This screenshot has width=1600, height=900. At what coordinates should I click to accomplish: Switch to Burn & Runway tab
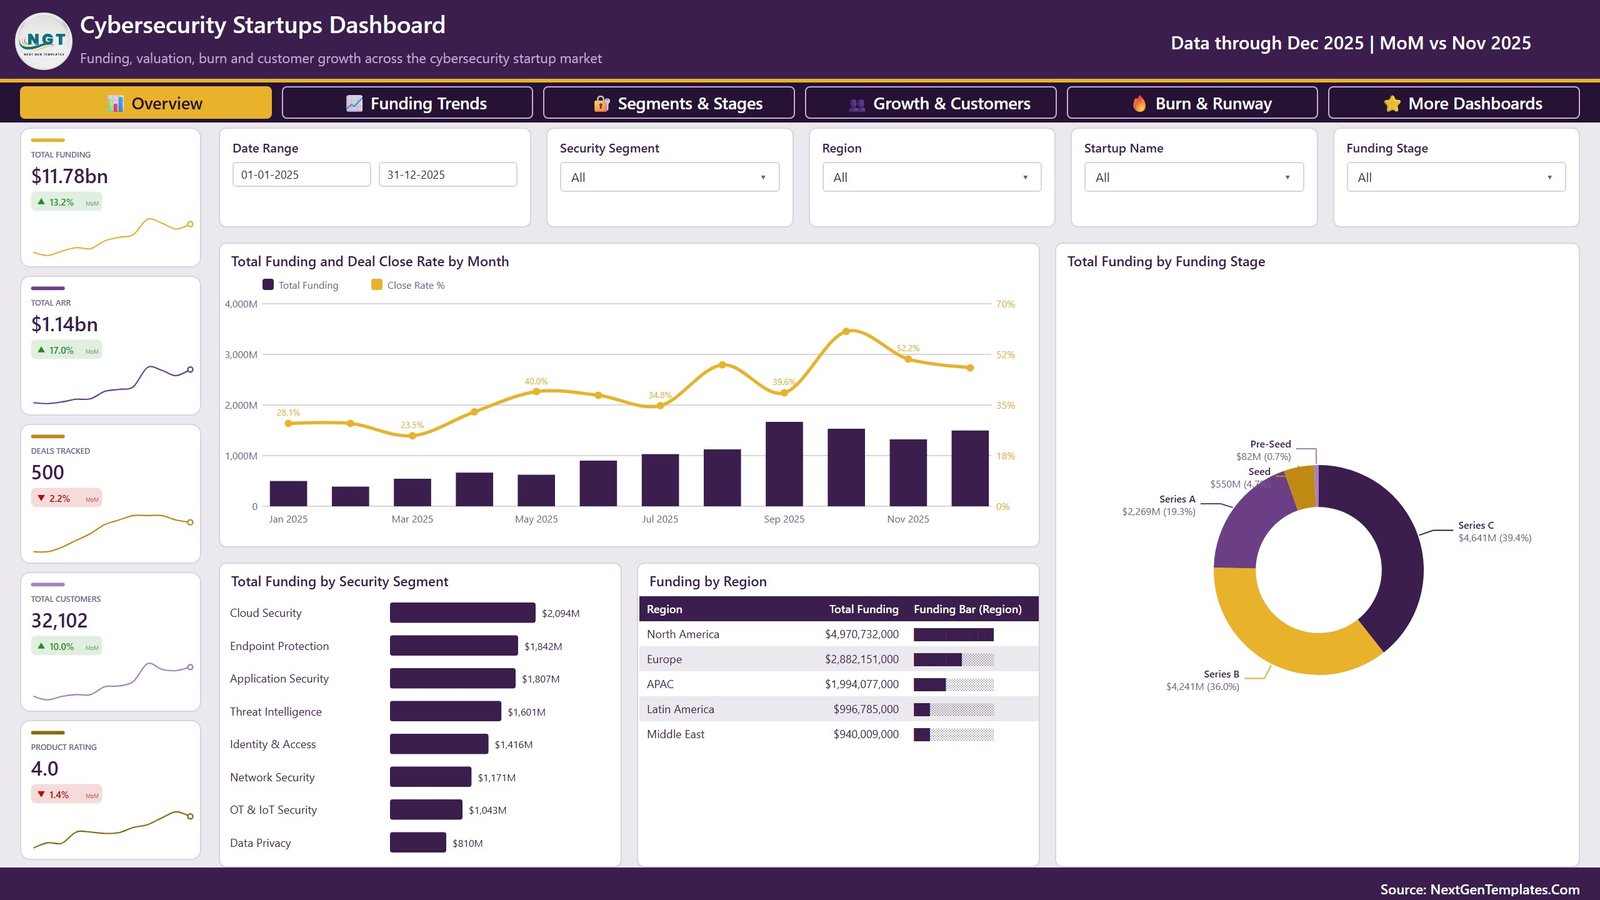pos(1192,103)
